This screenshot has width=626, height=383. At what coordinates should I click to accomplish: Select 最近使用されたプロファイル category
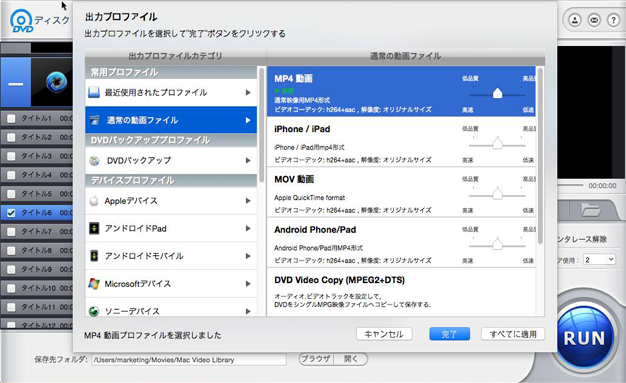[171, 93]
